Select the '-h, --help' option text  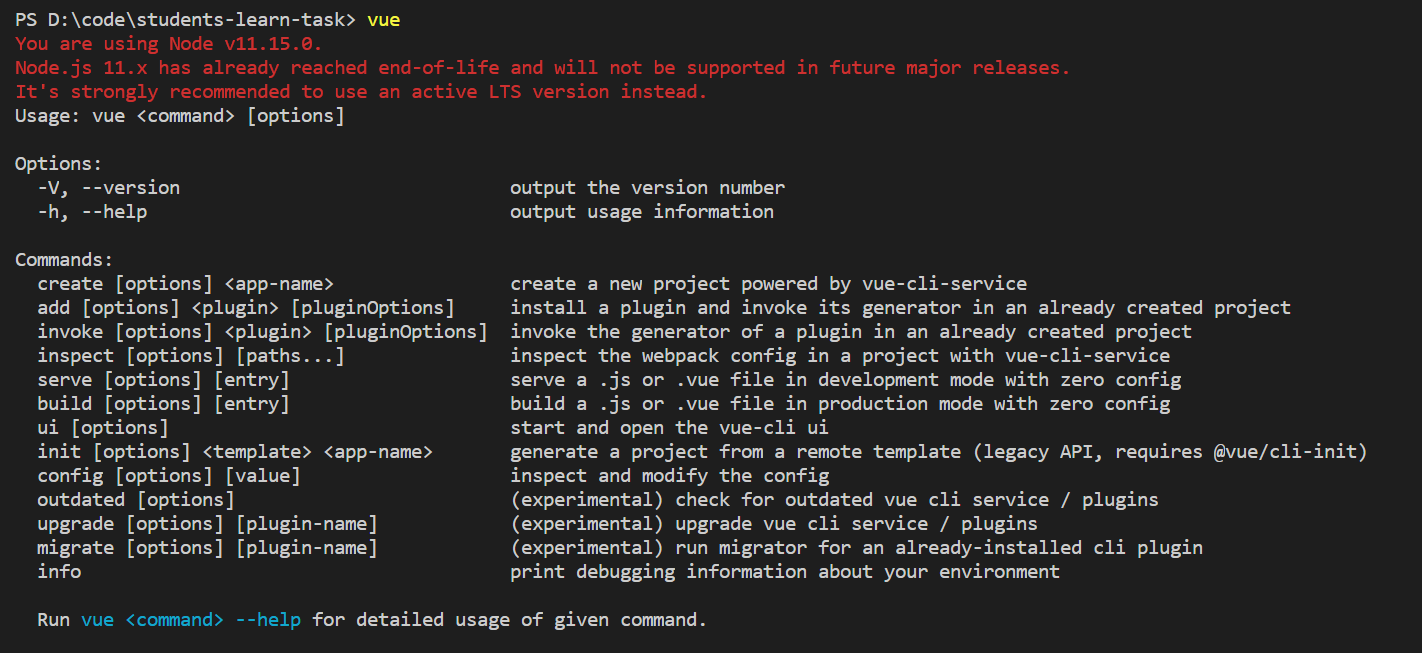coord(92,212)
